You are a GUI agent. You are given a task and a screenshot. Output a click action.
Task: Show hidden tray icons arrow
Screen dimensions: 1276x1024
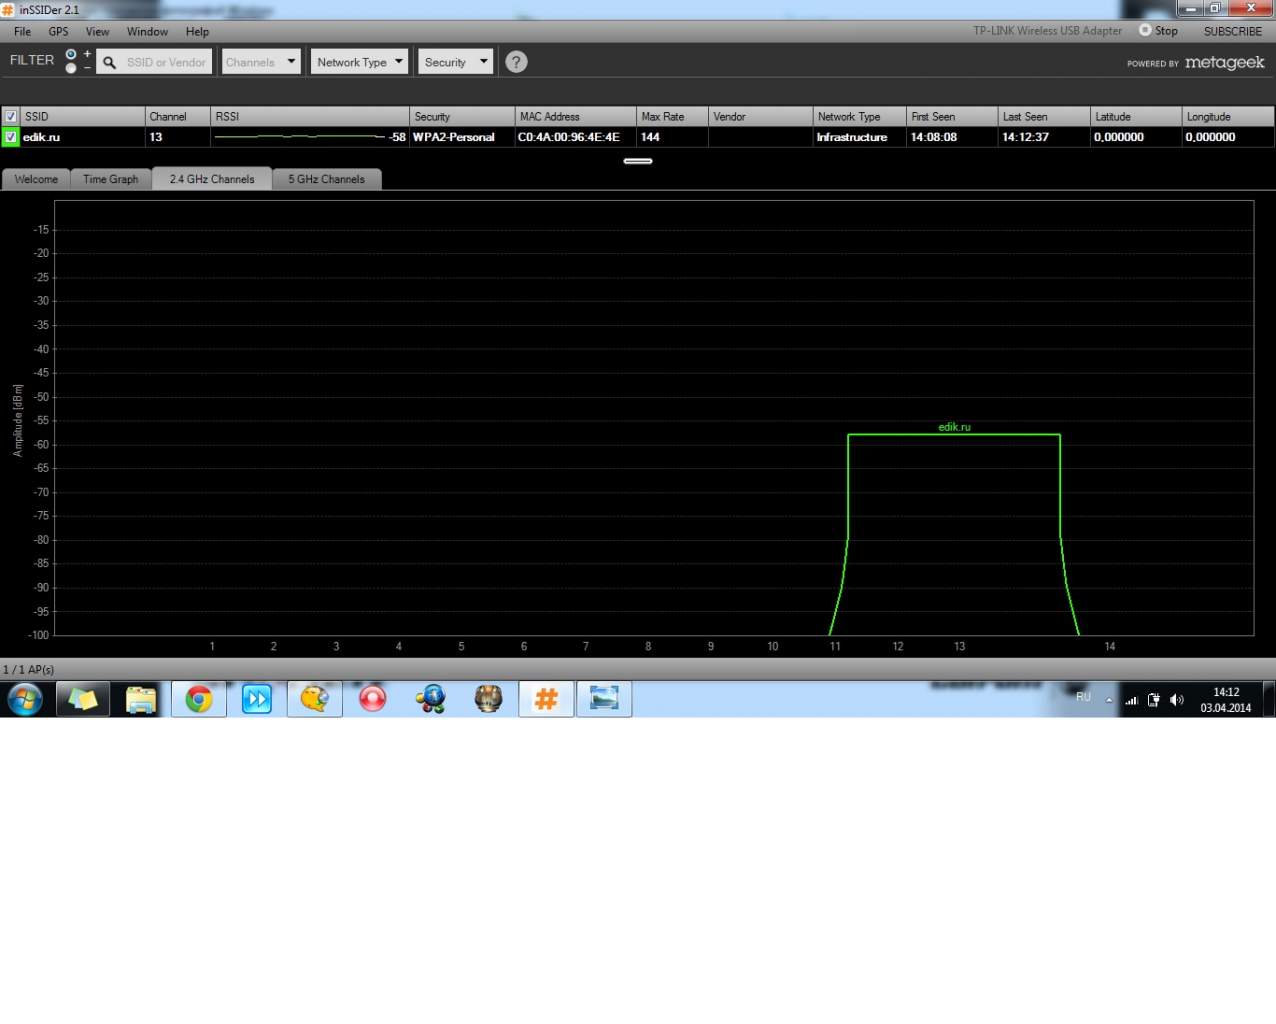1108,700
